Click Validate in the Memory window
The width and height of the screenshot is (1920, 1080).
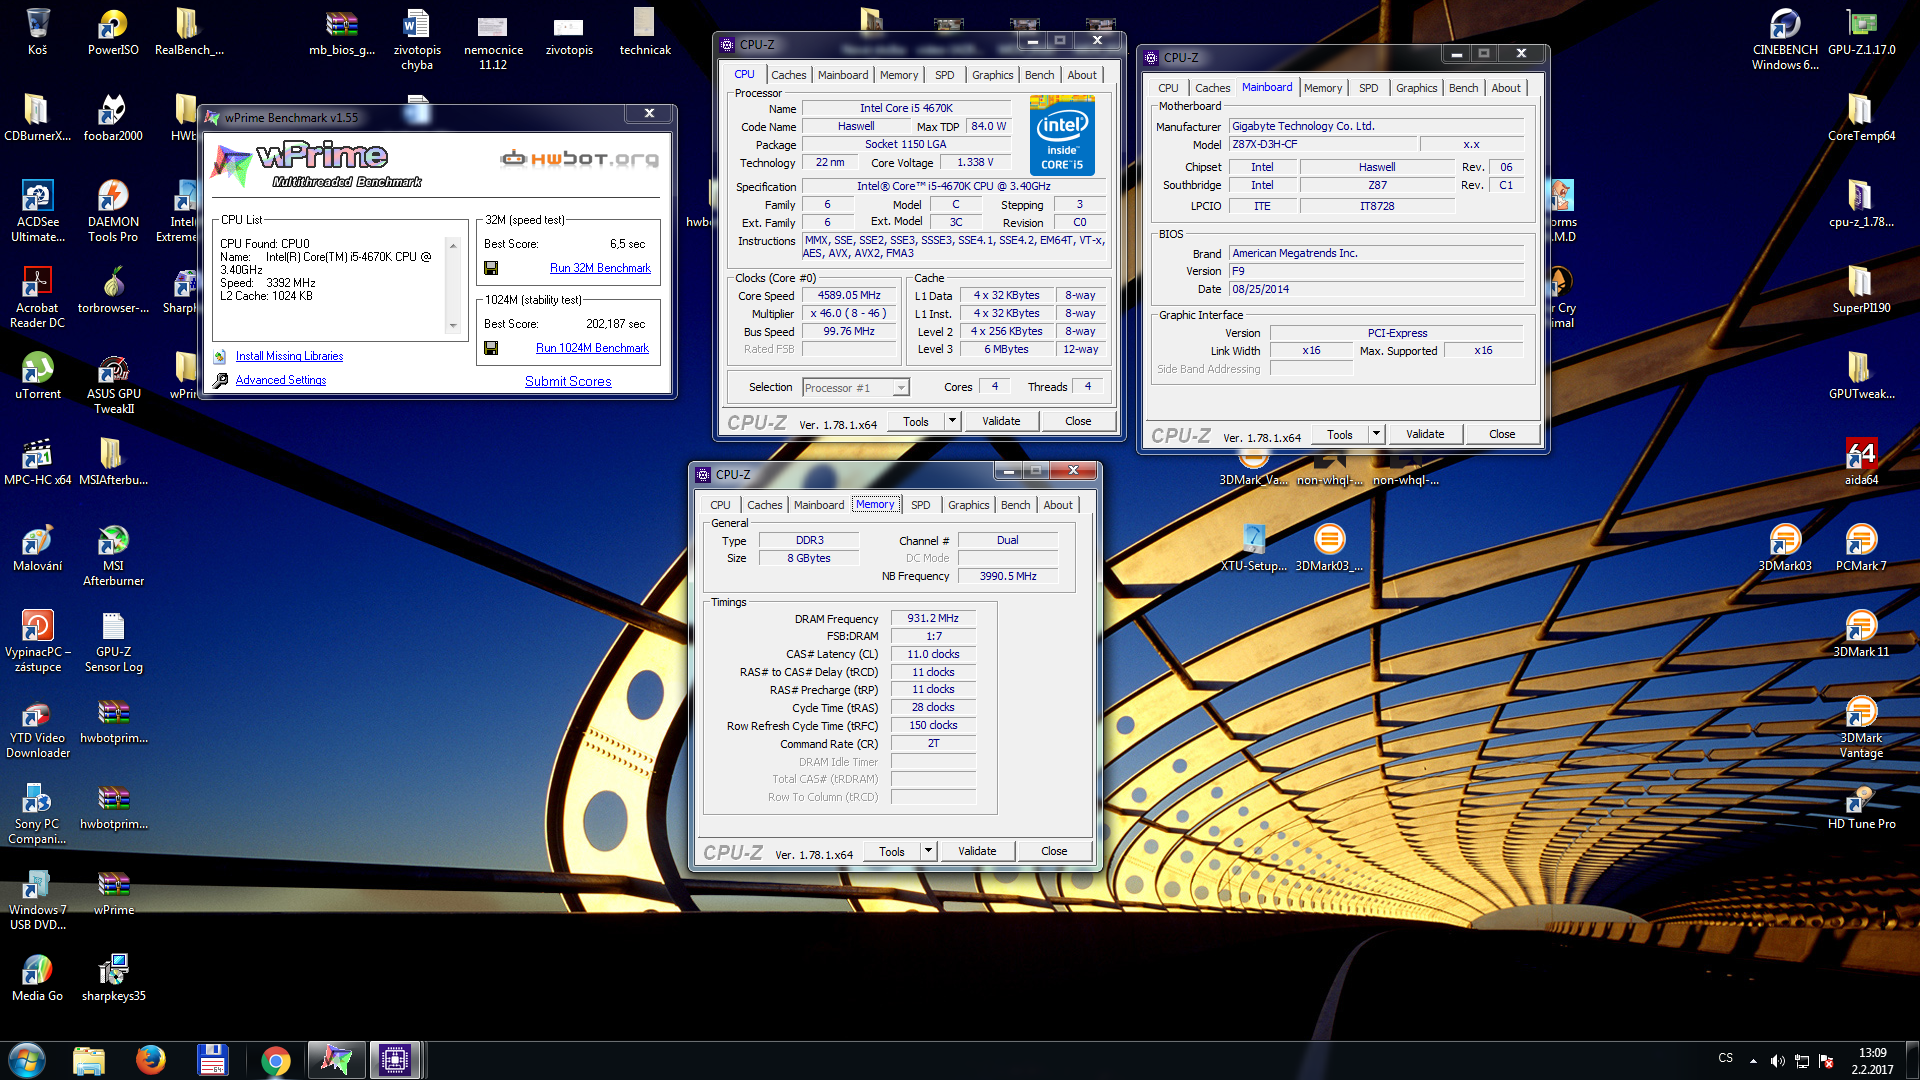(977, 851)
